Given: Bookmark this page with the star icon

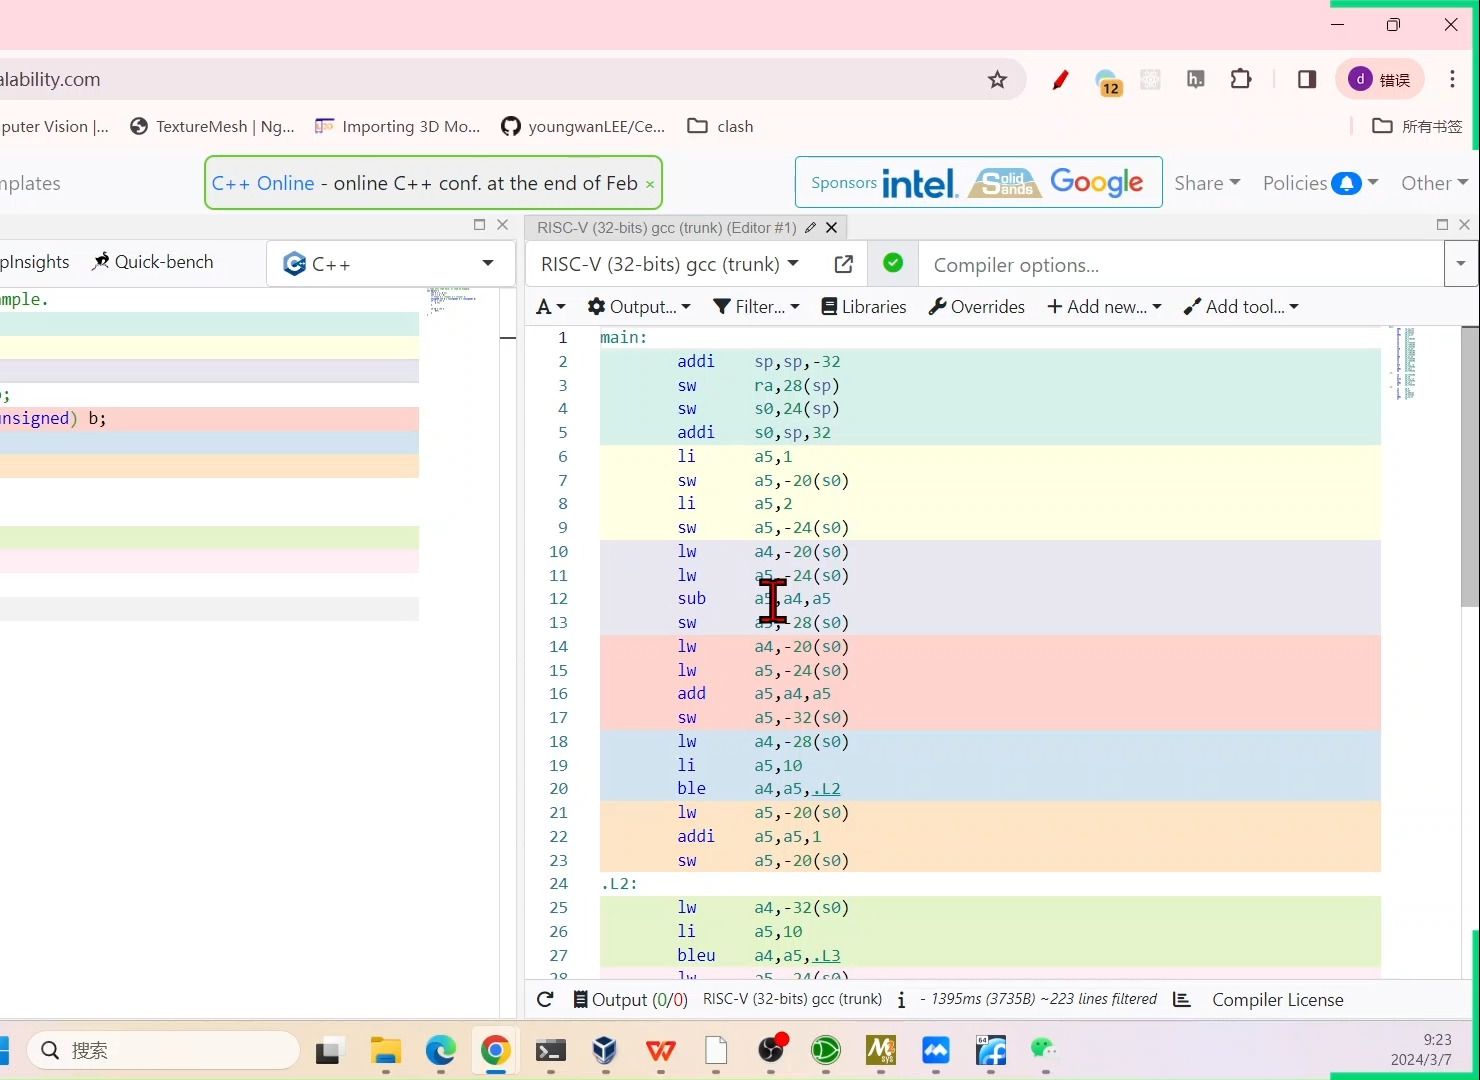Looking at the screenshot, I should click(x=997, y=80).
